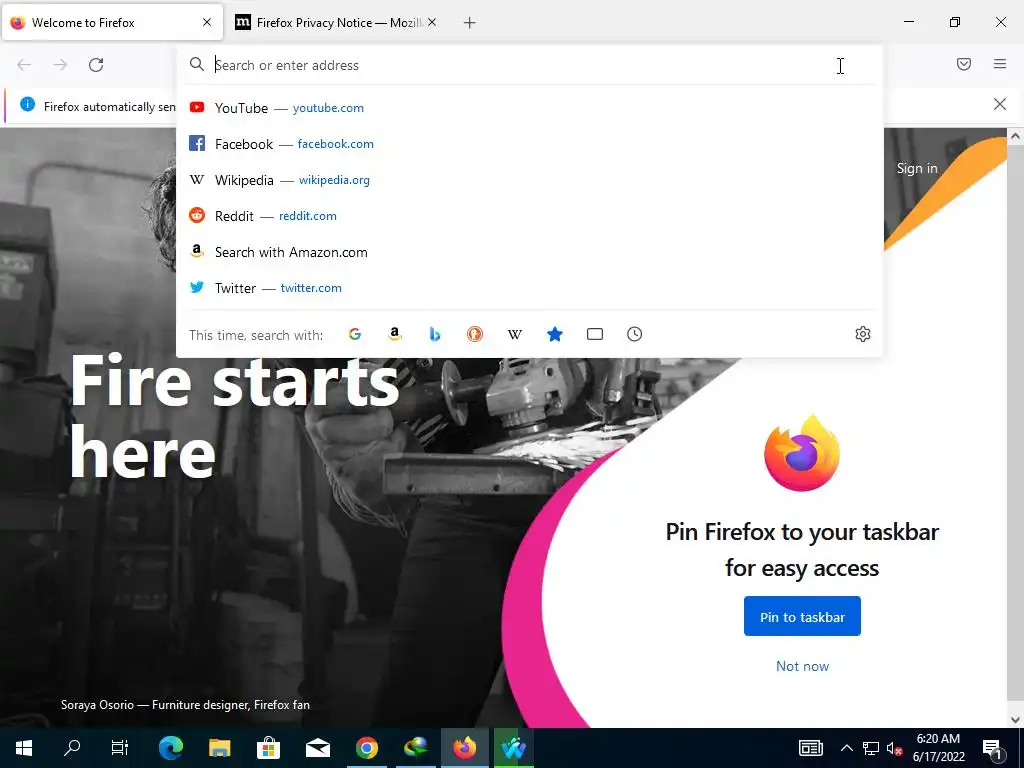Viewport: 1024px width, 768px height.
Task: Click the Sign in link
Action: click(x=917, y=168)
